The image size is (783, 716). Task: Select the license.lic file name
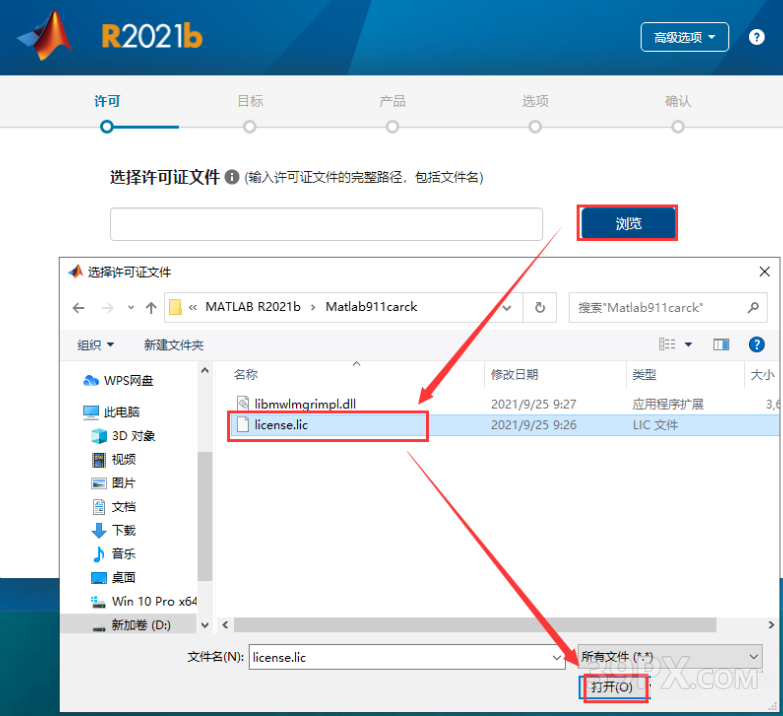pos(281,424)
